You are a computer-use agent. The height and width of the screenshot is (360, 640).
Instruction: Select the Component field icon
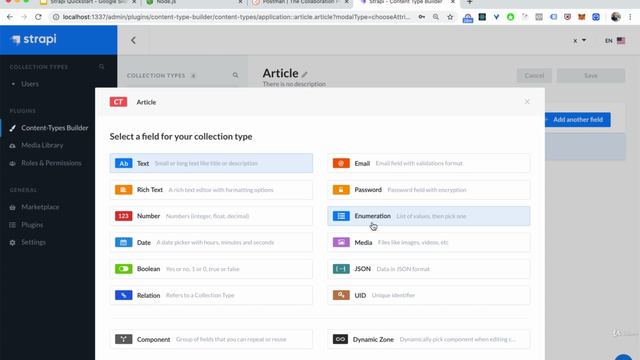click(x=123, y=339)
